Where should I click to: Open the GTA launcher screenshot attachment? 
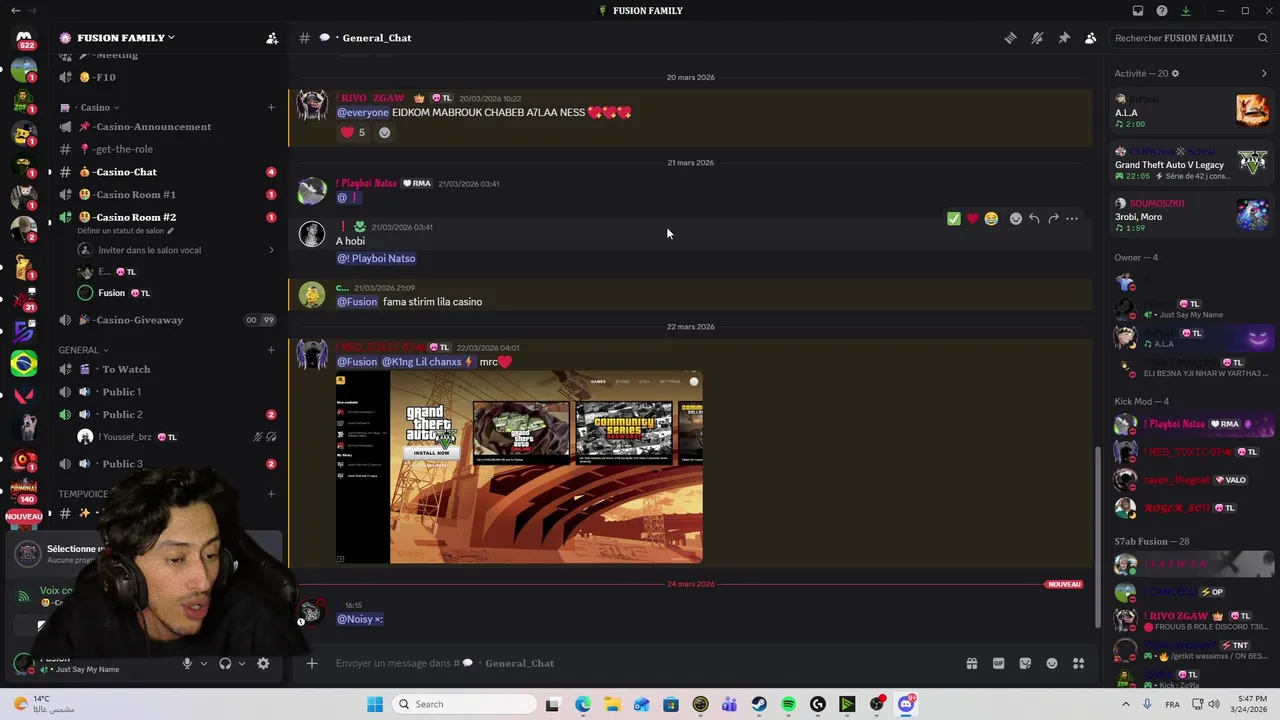click(519, 467)
